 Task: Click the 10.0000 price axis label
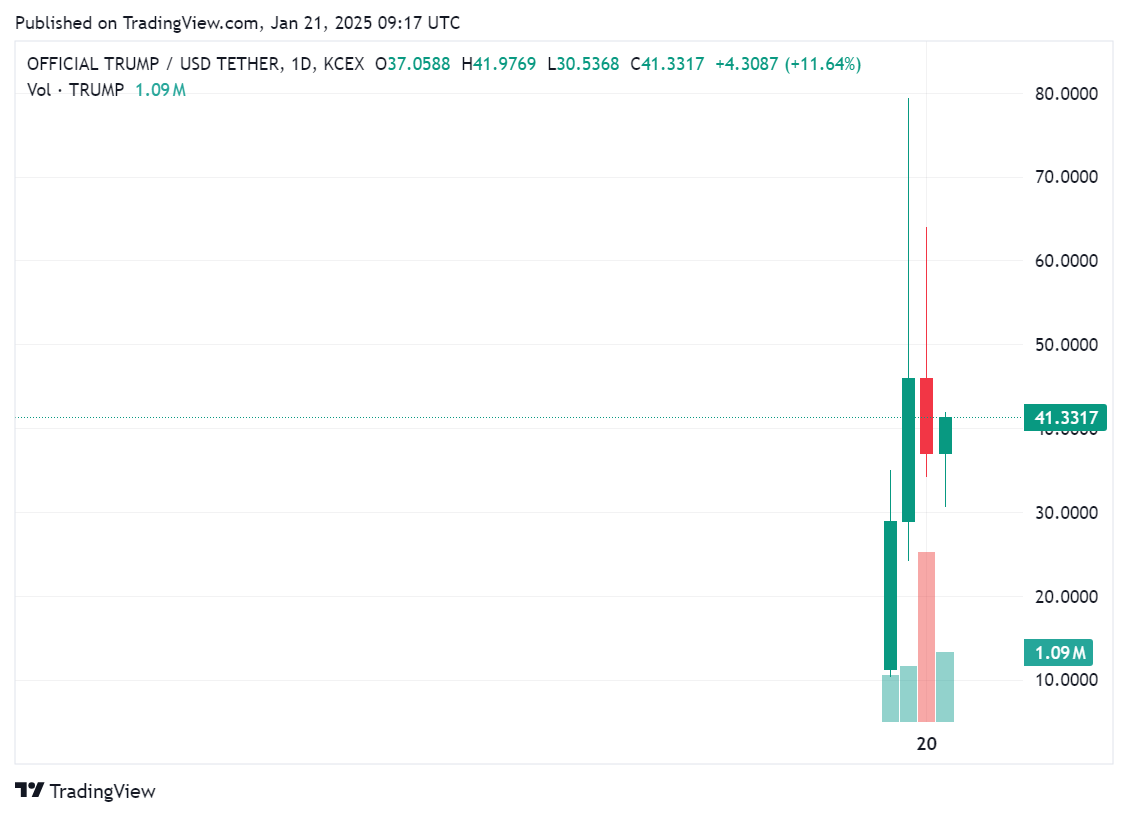1066,680
